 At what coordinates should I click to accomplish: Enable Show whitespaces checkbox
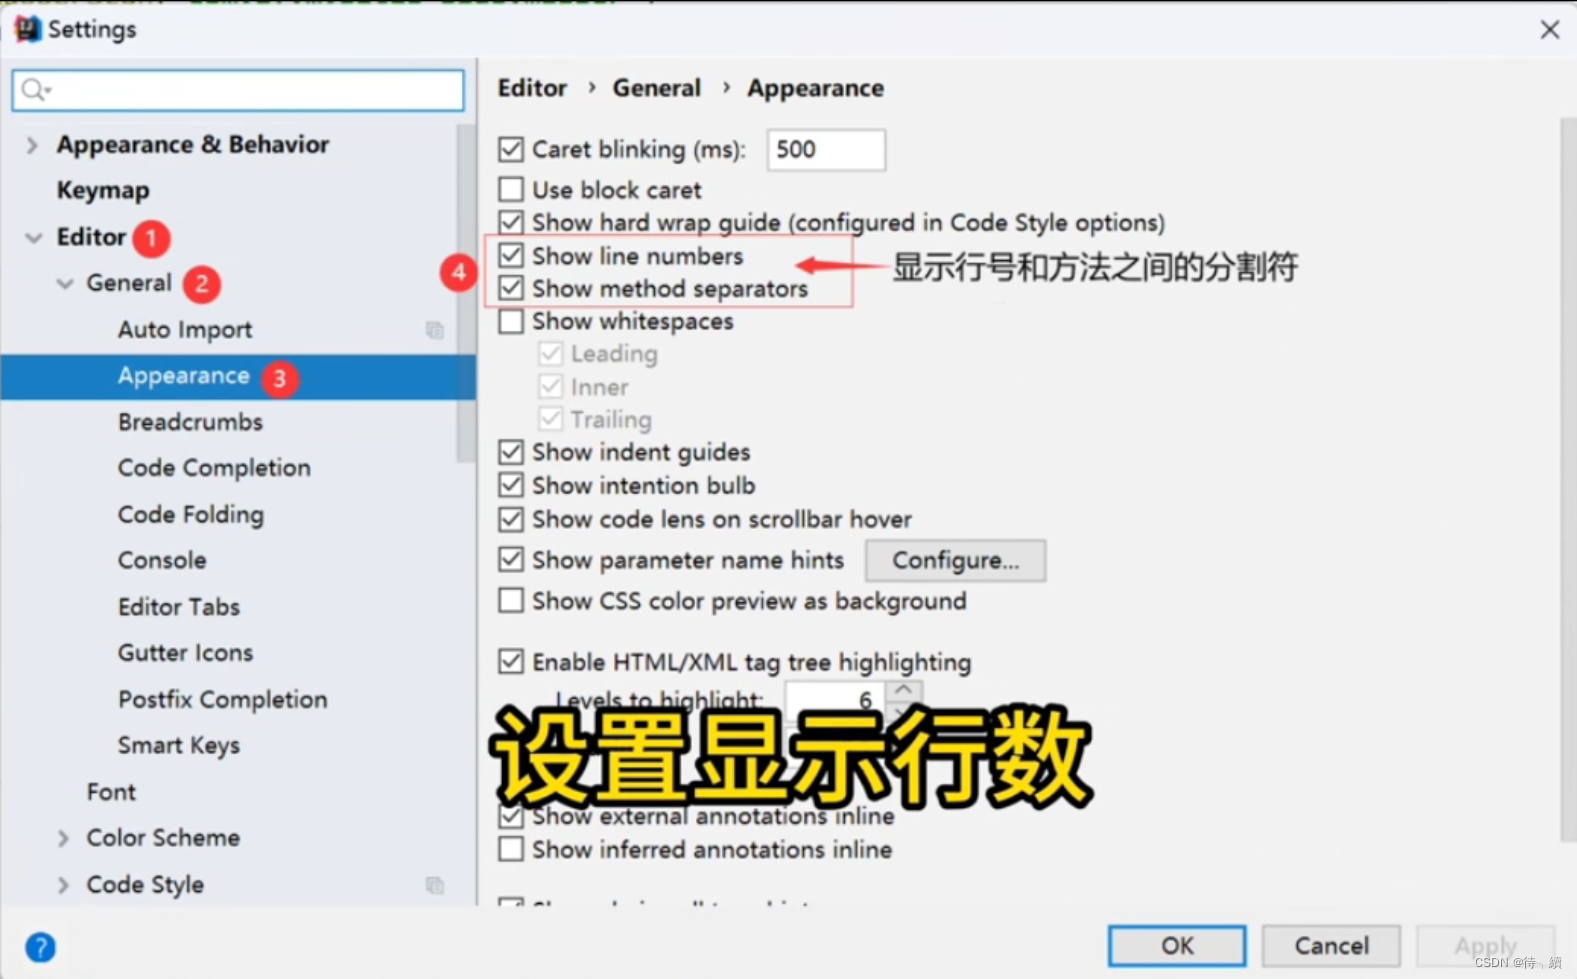[x=511, y=321]
